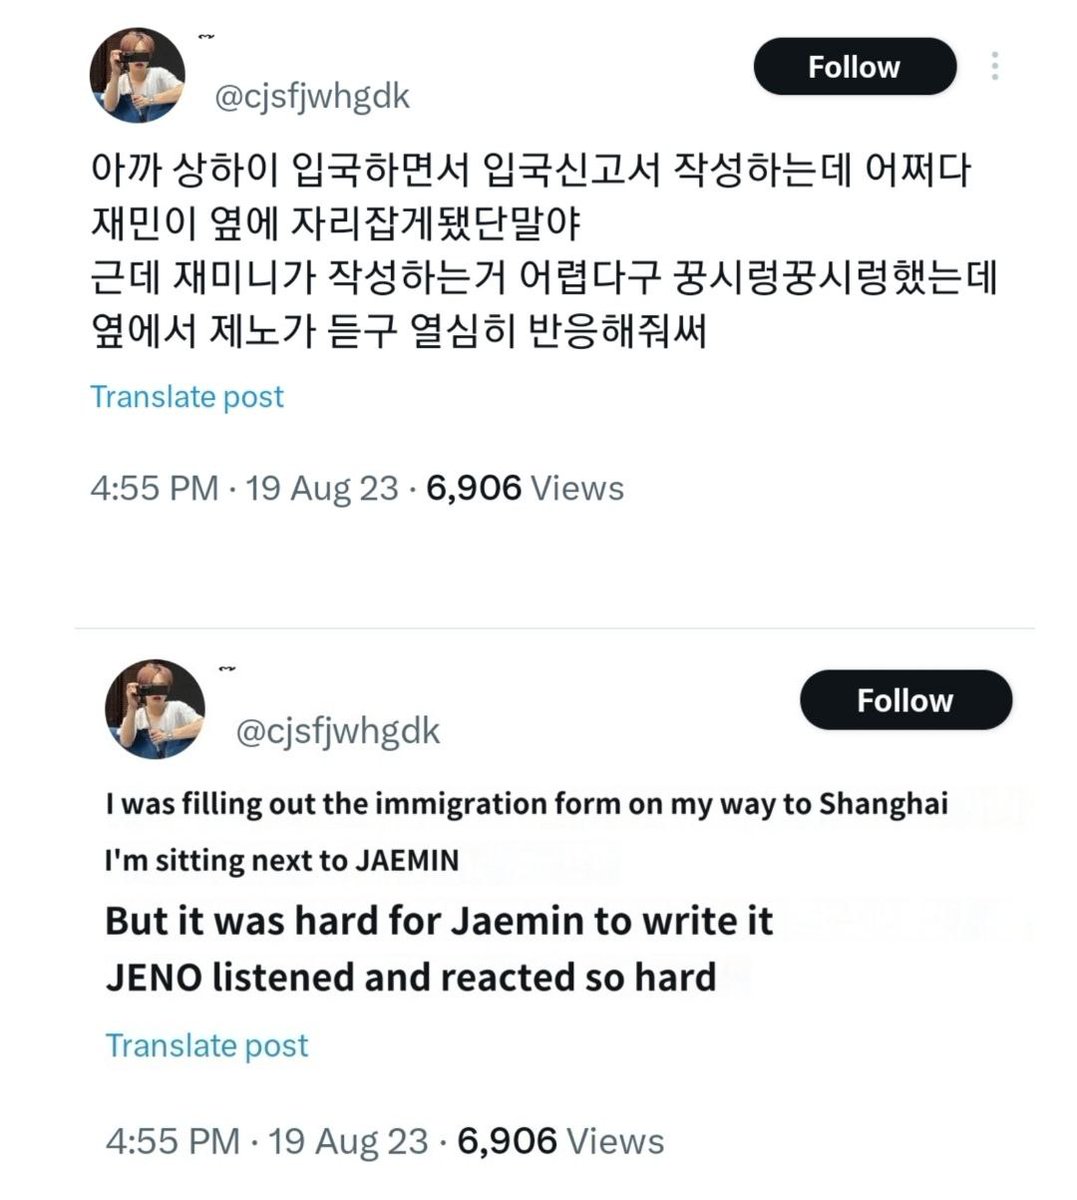
Task: View the 6,906 Views count on the English post
Action: (x=560, y=1141)
